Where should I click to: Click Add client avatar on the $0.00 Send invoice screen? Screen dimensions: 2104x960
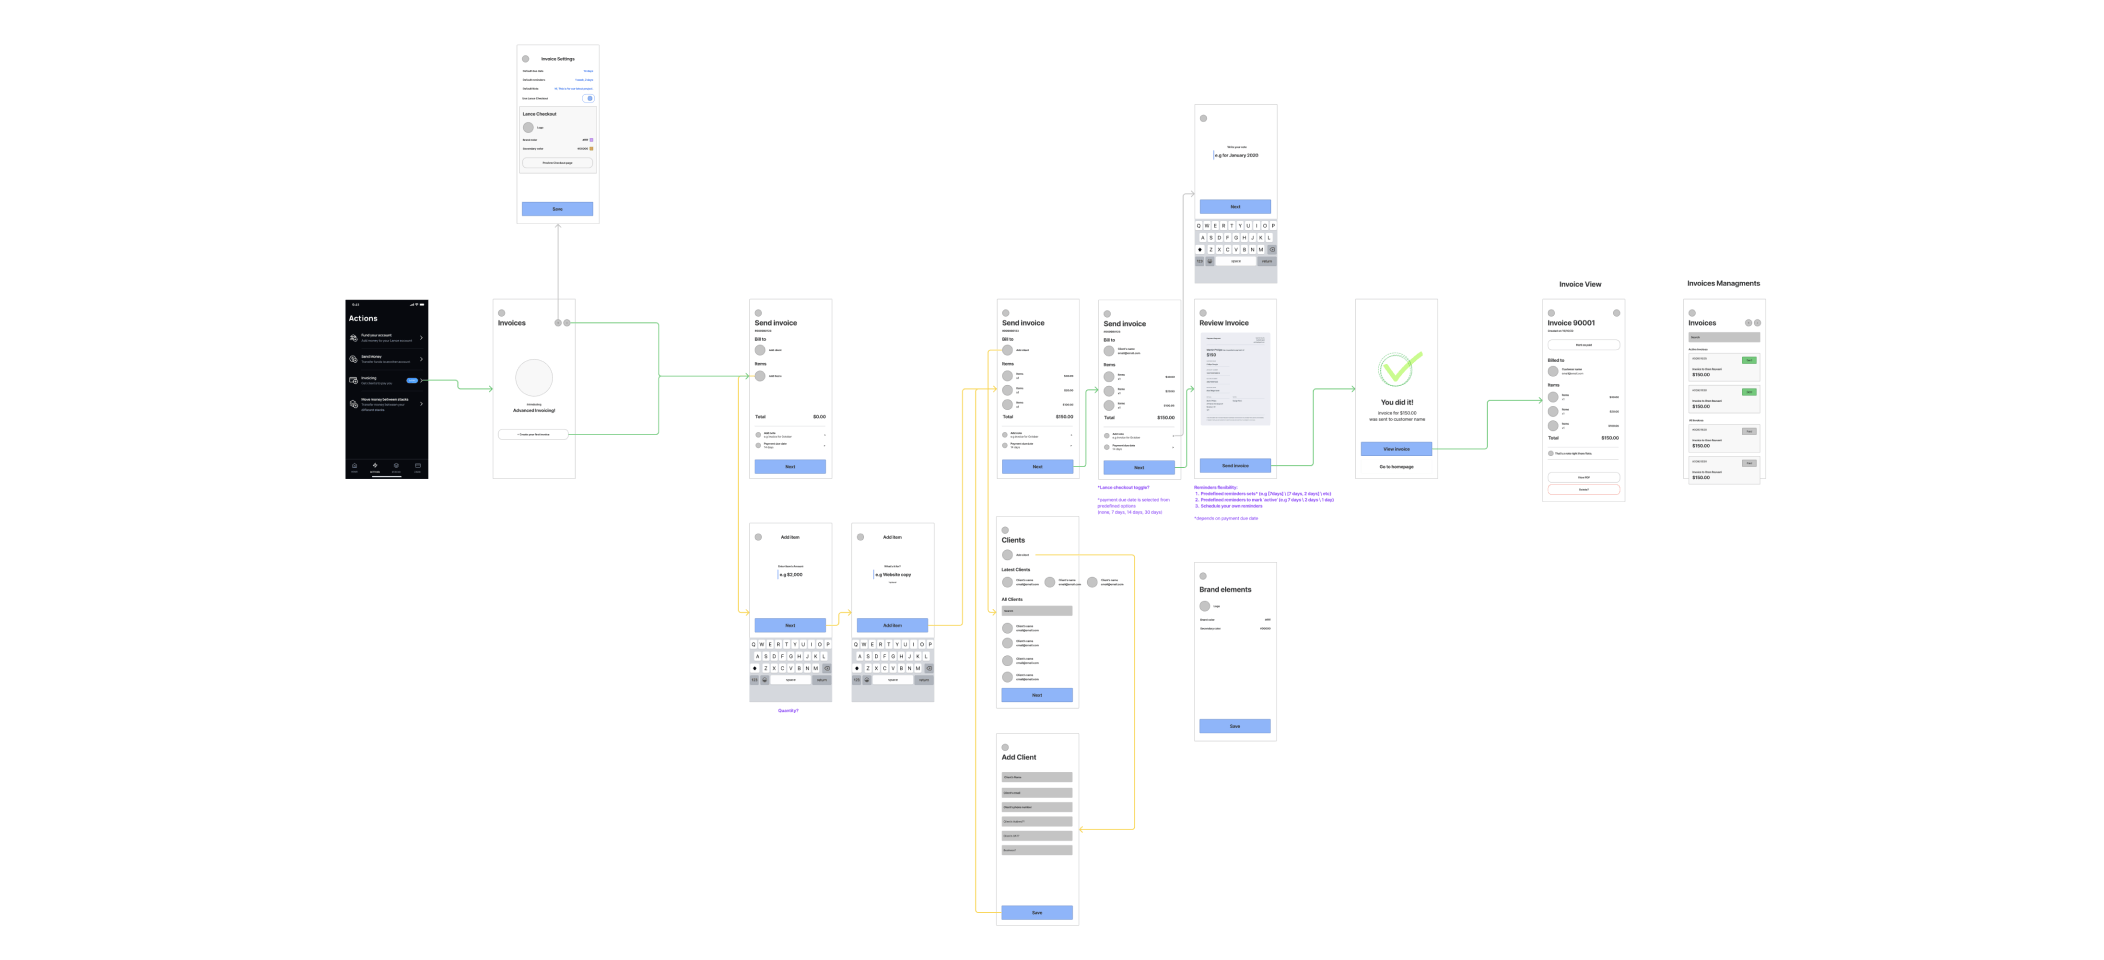[x=760, y=350]
